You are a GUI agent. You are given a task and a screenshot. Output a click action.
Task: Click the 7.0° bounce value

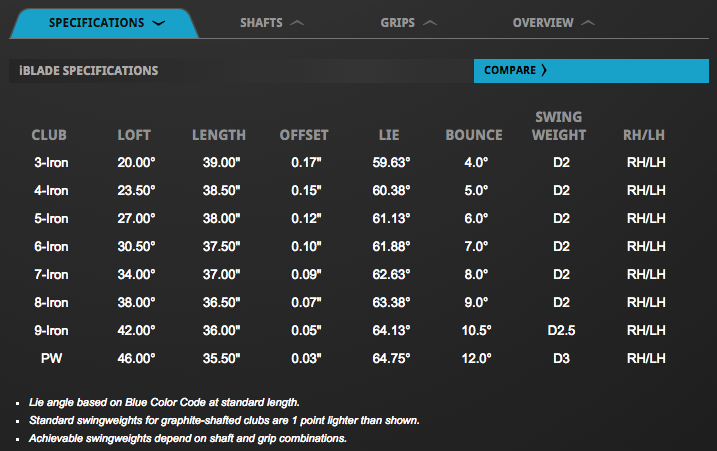pos(476,247)
